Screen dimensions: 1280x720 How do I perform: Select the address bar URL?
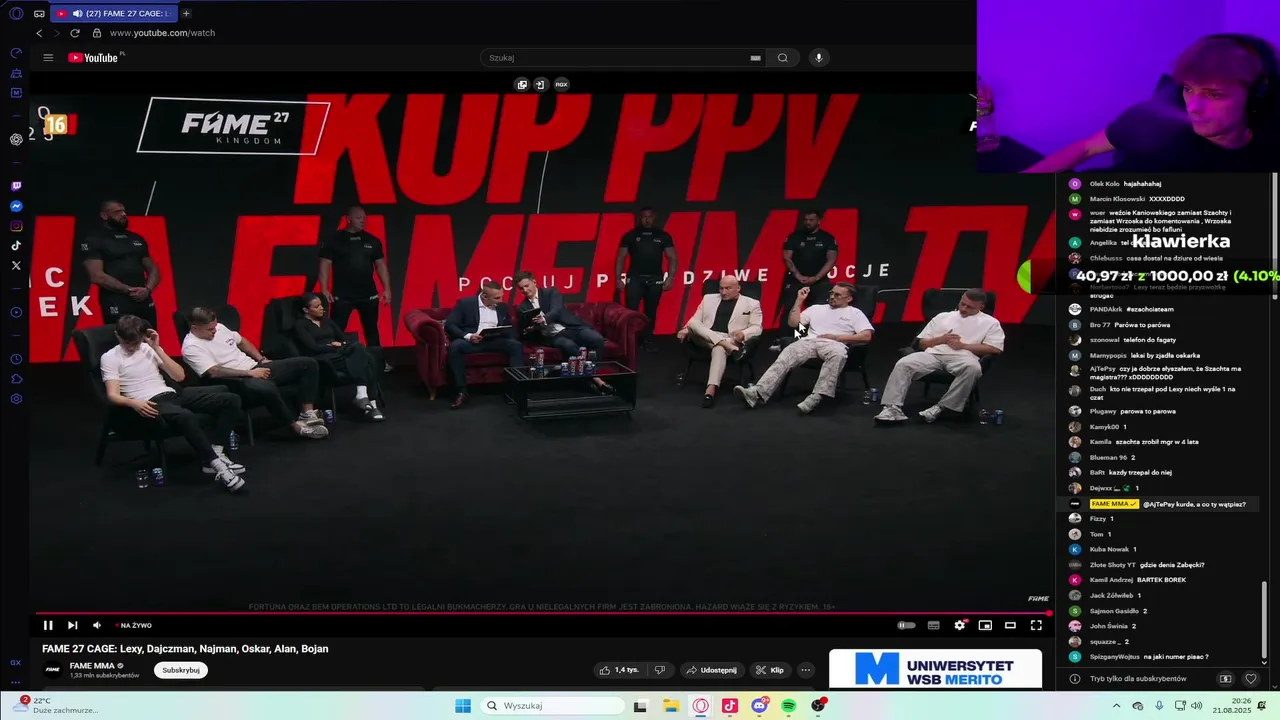click(x=162, y=33)
